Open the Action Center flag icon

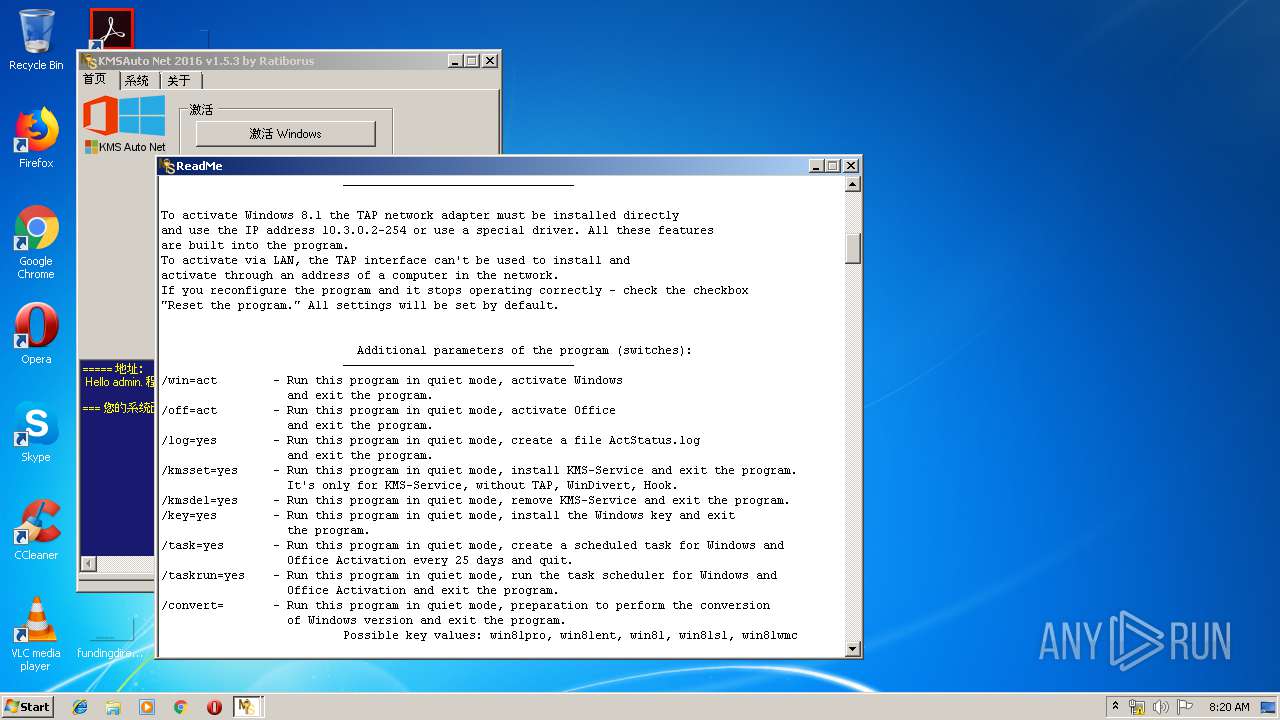point(1185,707)
